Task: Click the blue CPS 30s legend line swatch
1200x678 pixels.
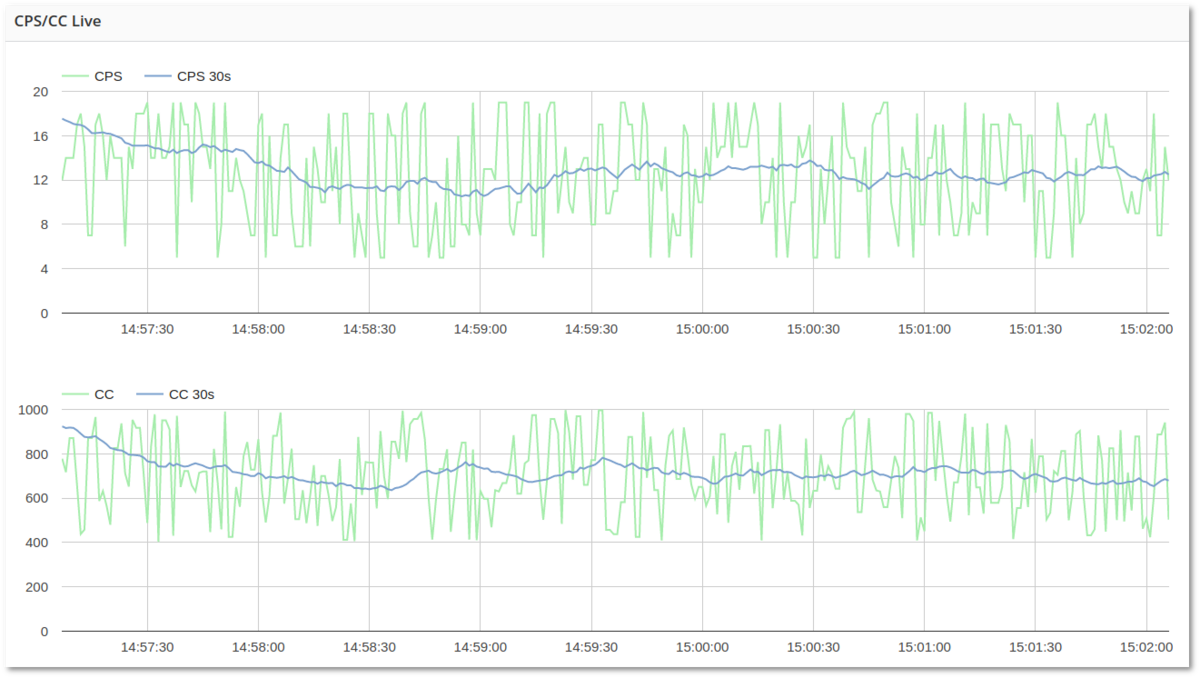Action: [x=159, y=76]
